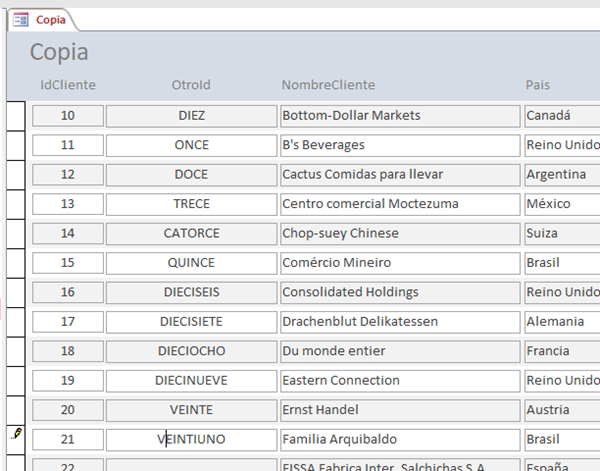
Task: Click IdCliente field with value 18
Action: coord(68,351)
